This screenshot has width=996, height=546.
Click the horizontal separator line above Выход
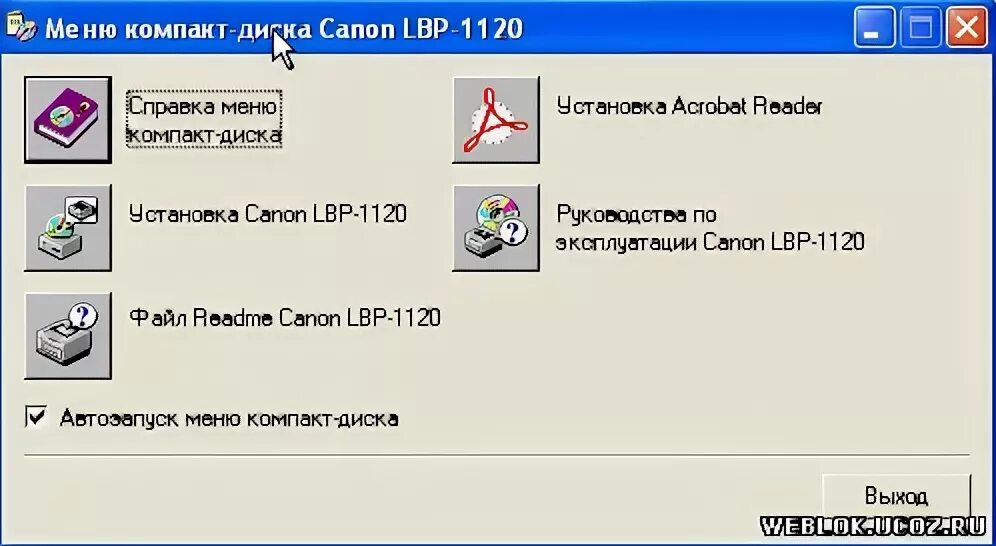(497, 455)
